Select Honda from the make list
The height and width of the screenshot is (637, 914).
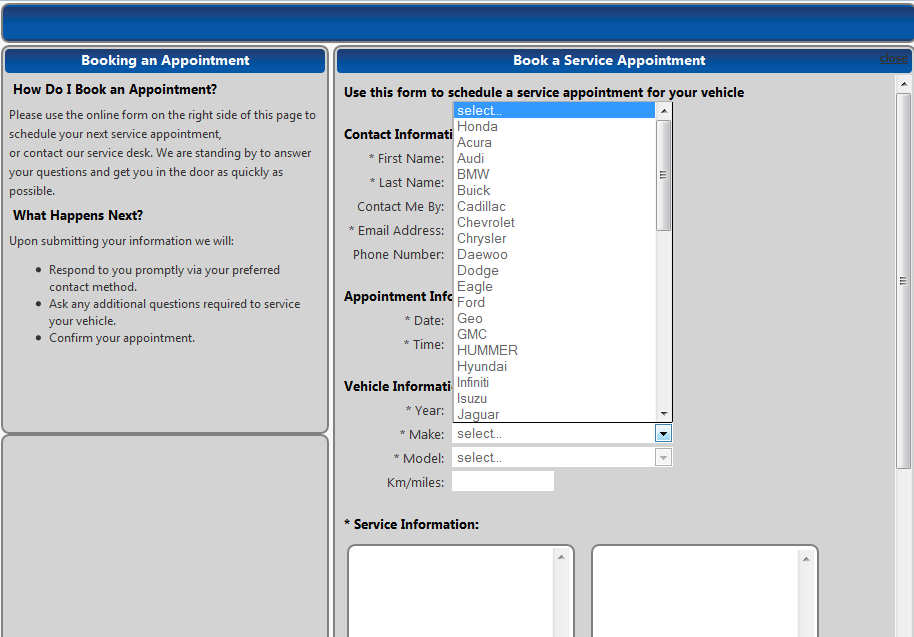point(477,127)
